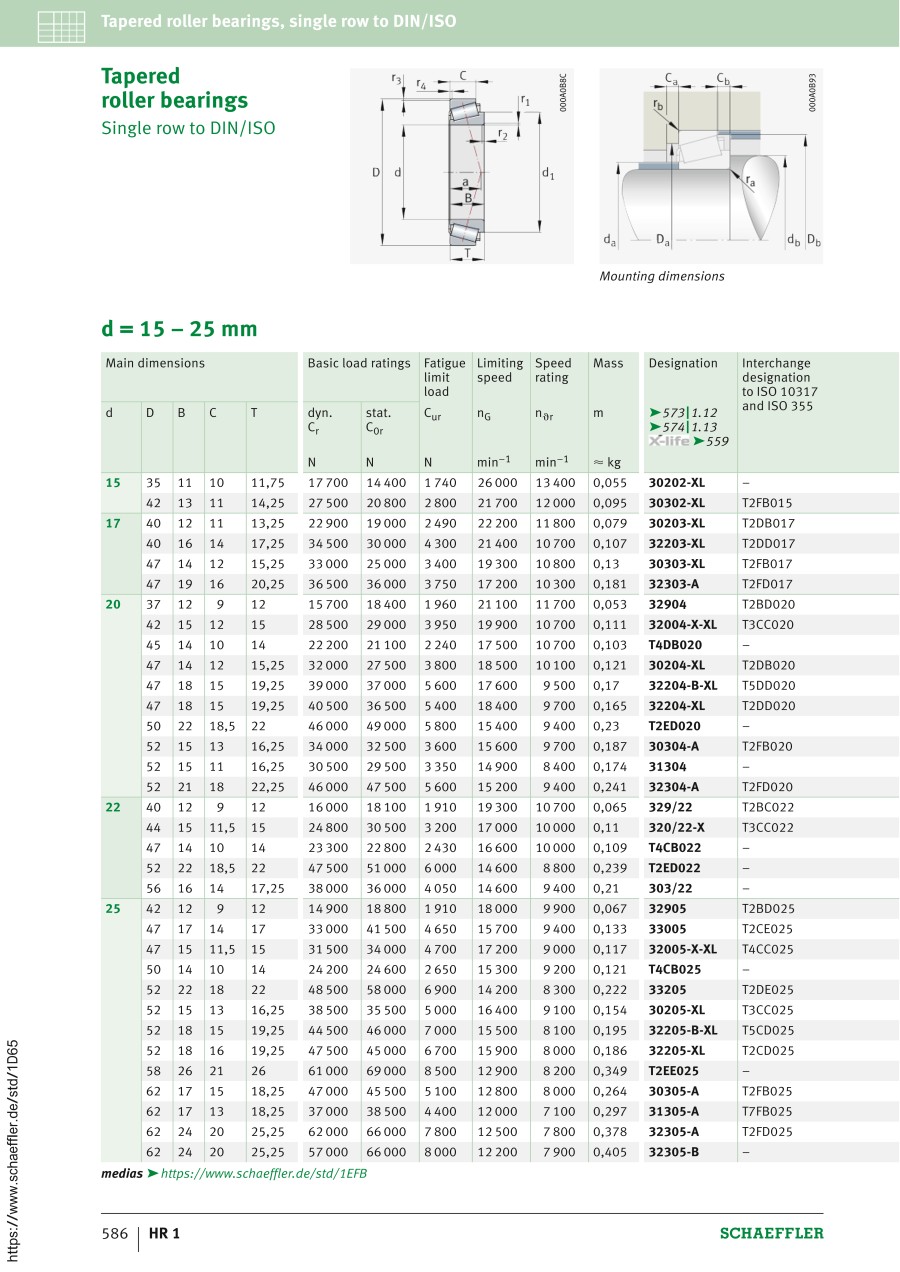Click interchange designation T5DD020

tap(768, 686)
